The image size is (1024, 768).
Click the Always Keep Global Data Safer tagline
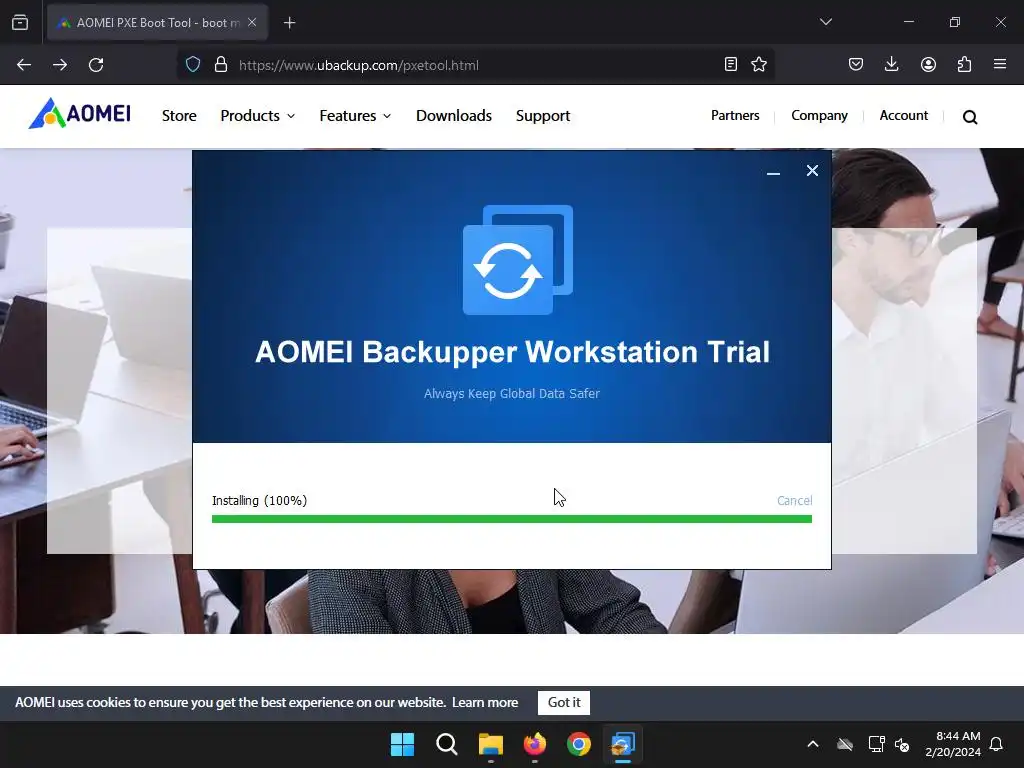coord(511,394)
